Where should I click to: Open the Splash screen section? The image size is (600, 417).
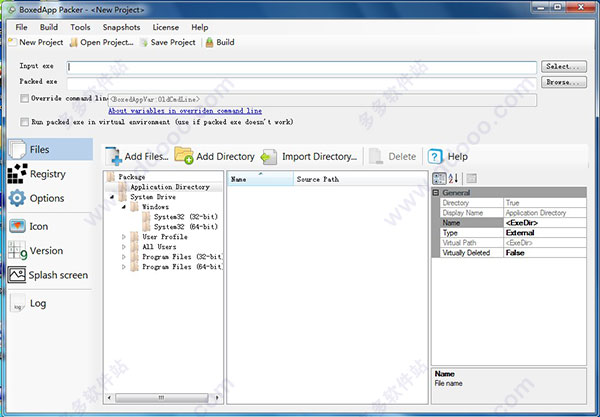(x=50, y=275)
